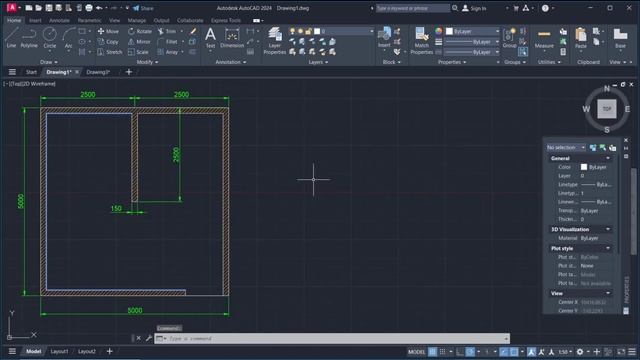Click Sign In
This screenshot has height=360, width=640.
click(474, 8)
